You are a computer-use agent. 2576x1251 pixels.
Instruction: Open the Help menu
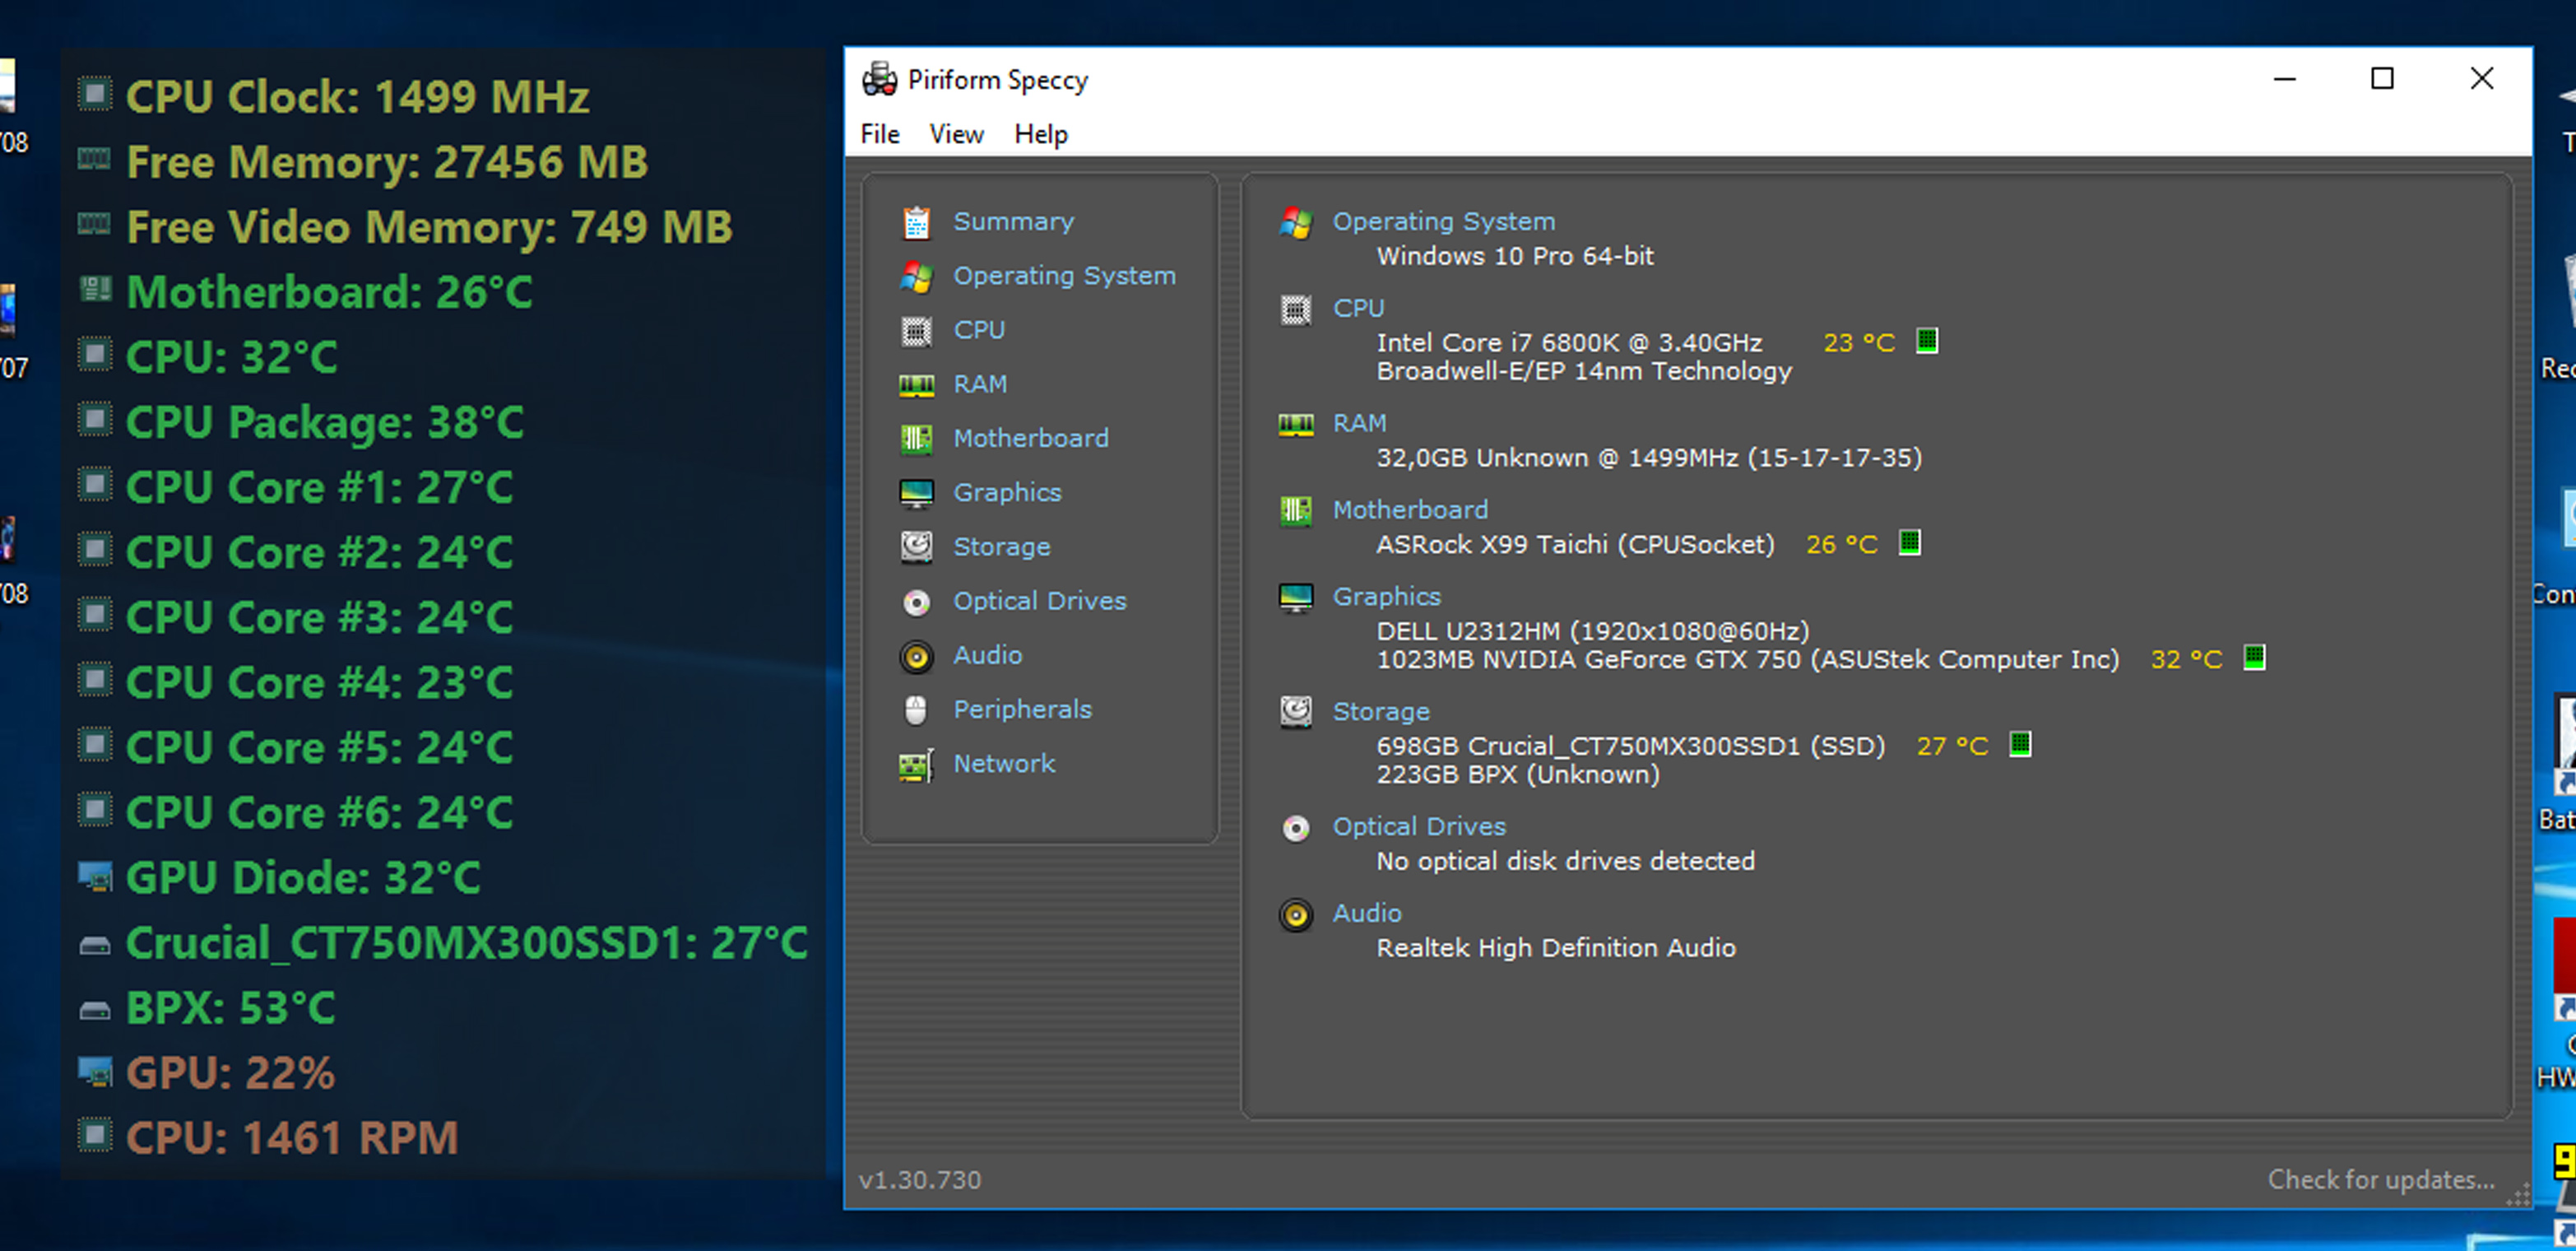coord(1041,134)
